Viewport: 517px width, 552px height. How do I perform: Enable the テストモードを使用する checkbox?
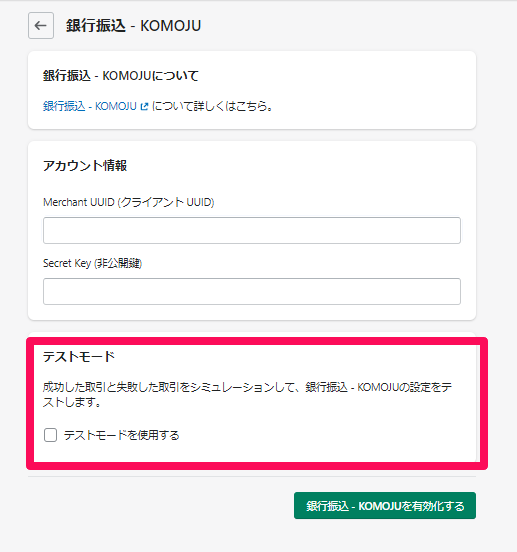click(50, 435)
